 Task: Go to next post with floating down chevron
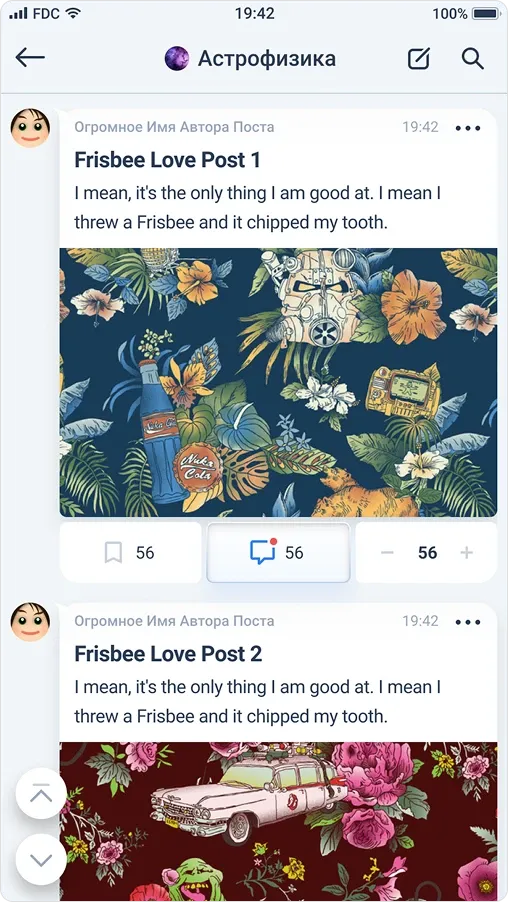41,859
